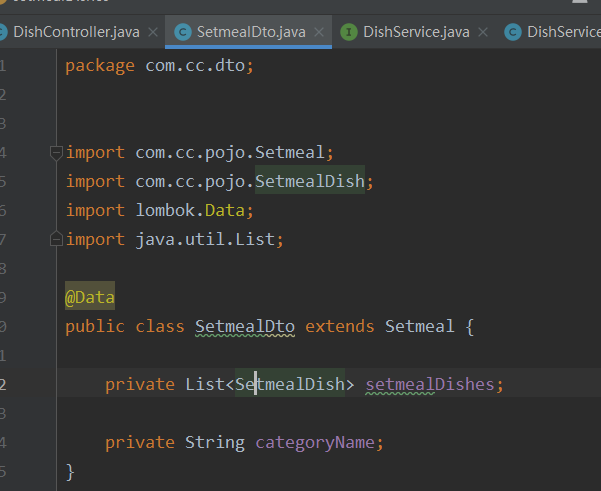Image resolution: width=601 pixels, height=491 pixels.
Task: Click the @Data annotation
Action: 90,297
